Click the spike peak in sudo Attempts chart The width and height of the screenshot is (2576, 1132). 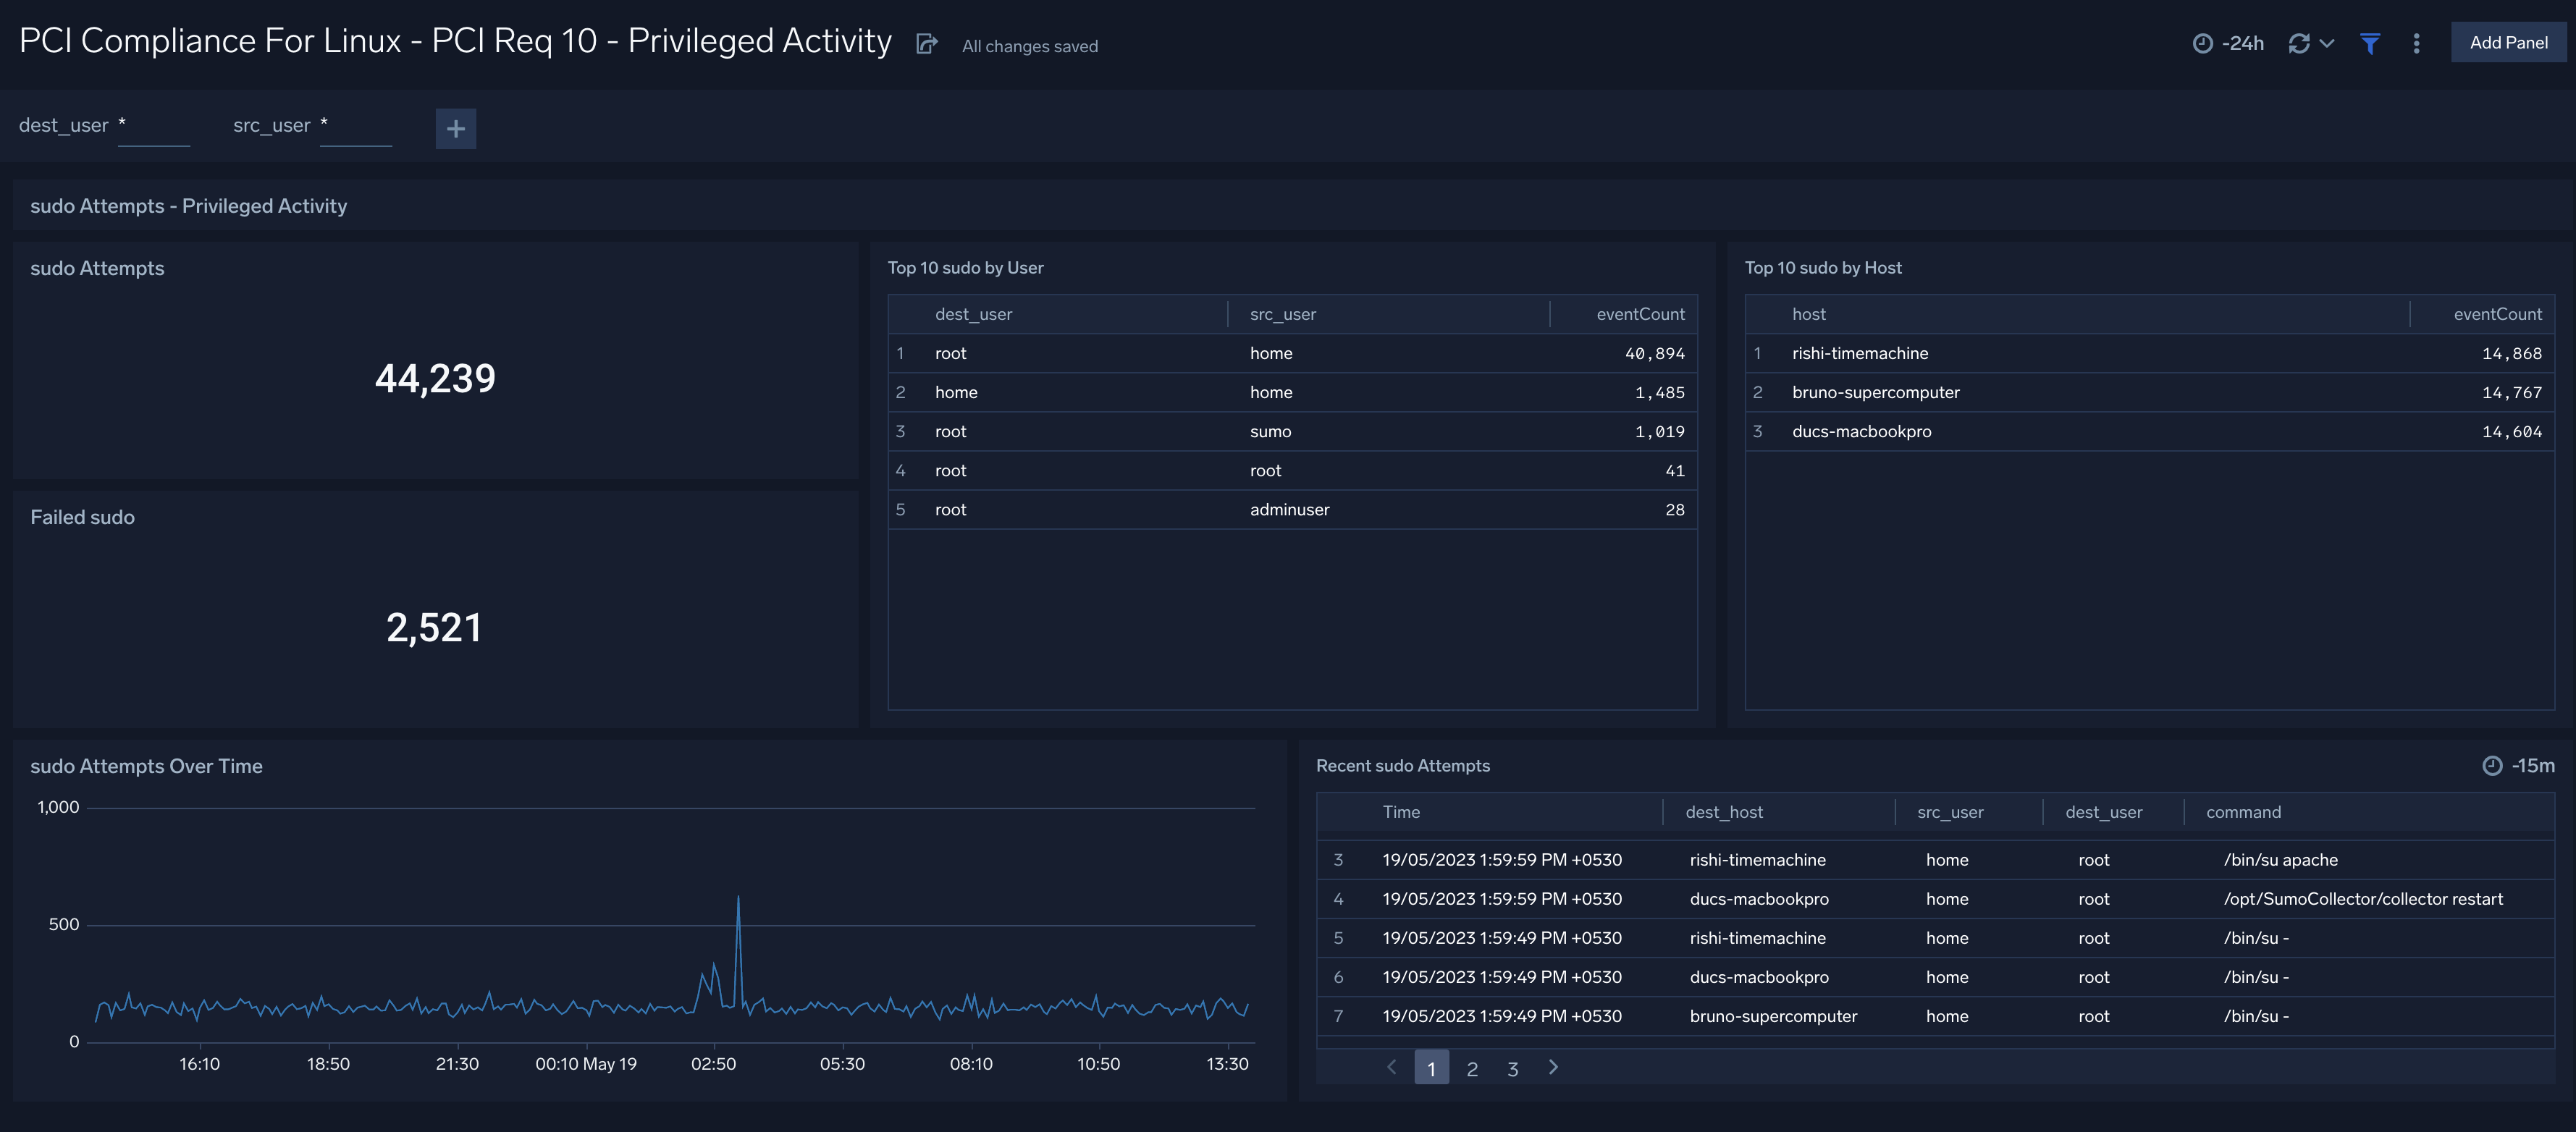[738, 898]
